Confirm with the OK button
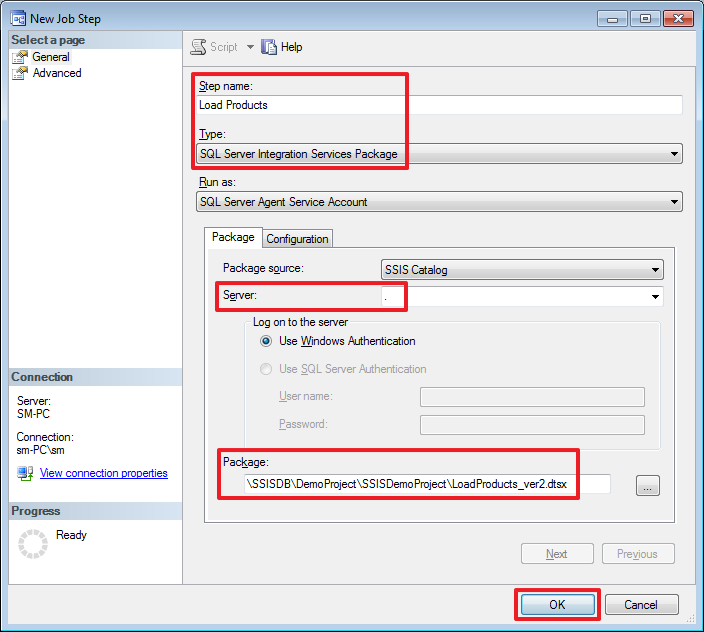This screenshot has width=704, height=632. coord(558,605)
